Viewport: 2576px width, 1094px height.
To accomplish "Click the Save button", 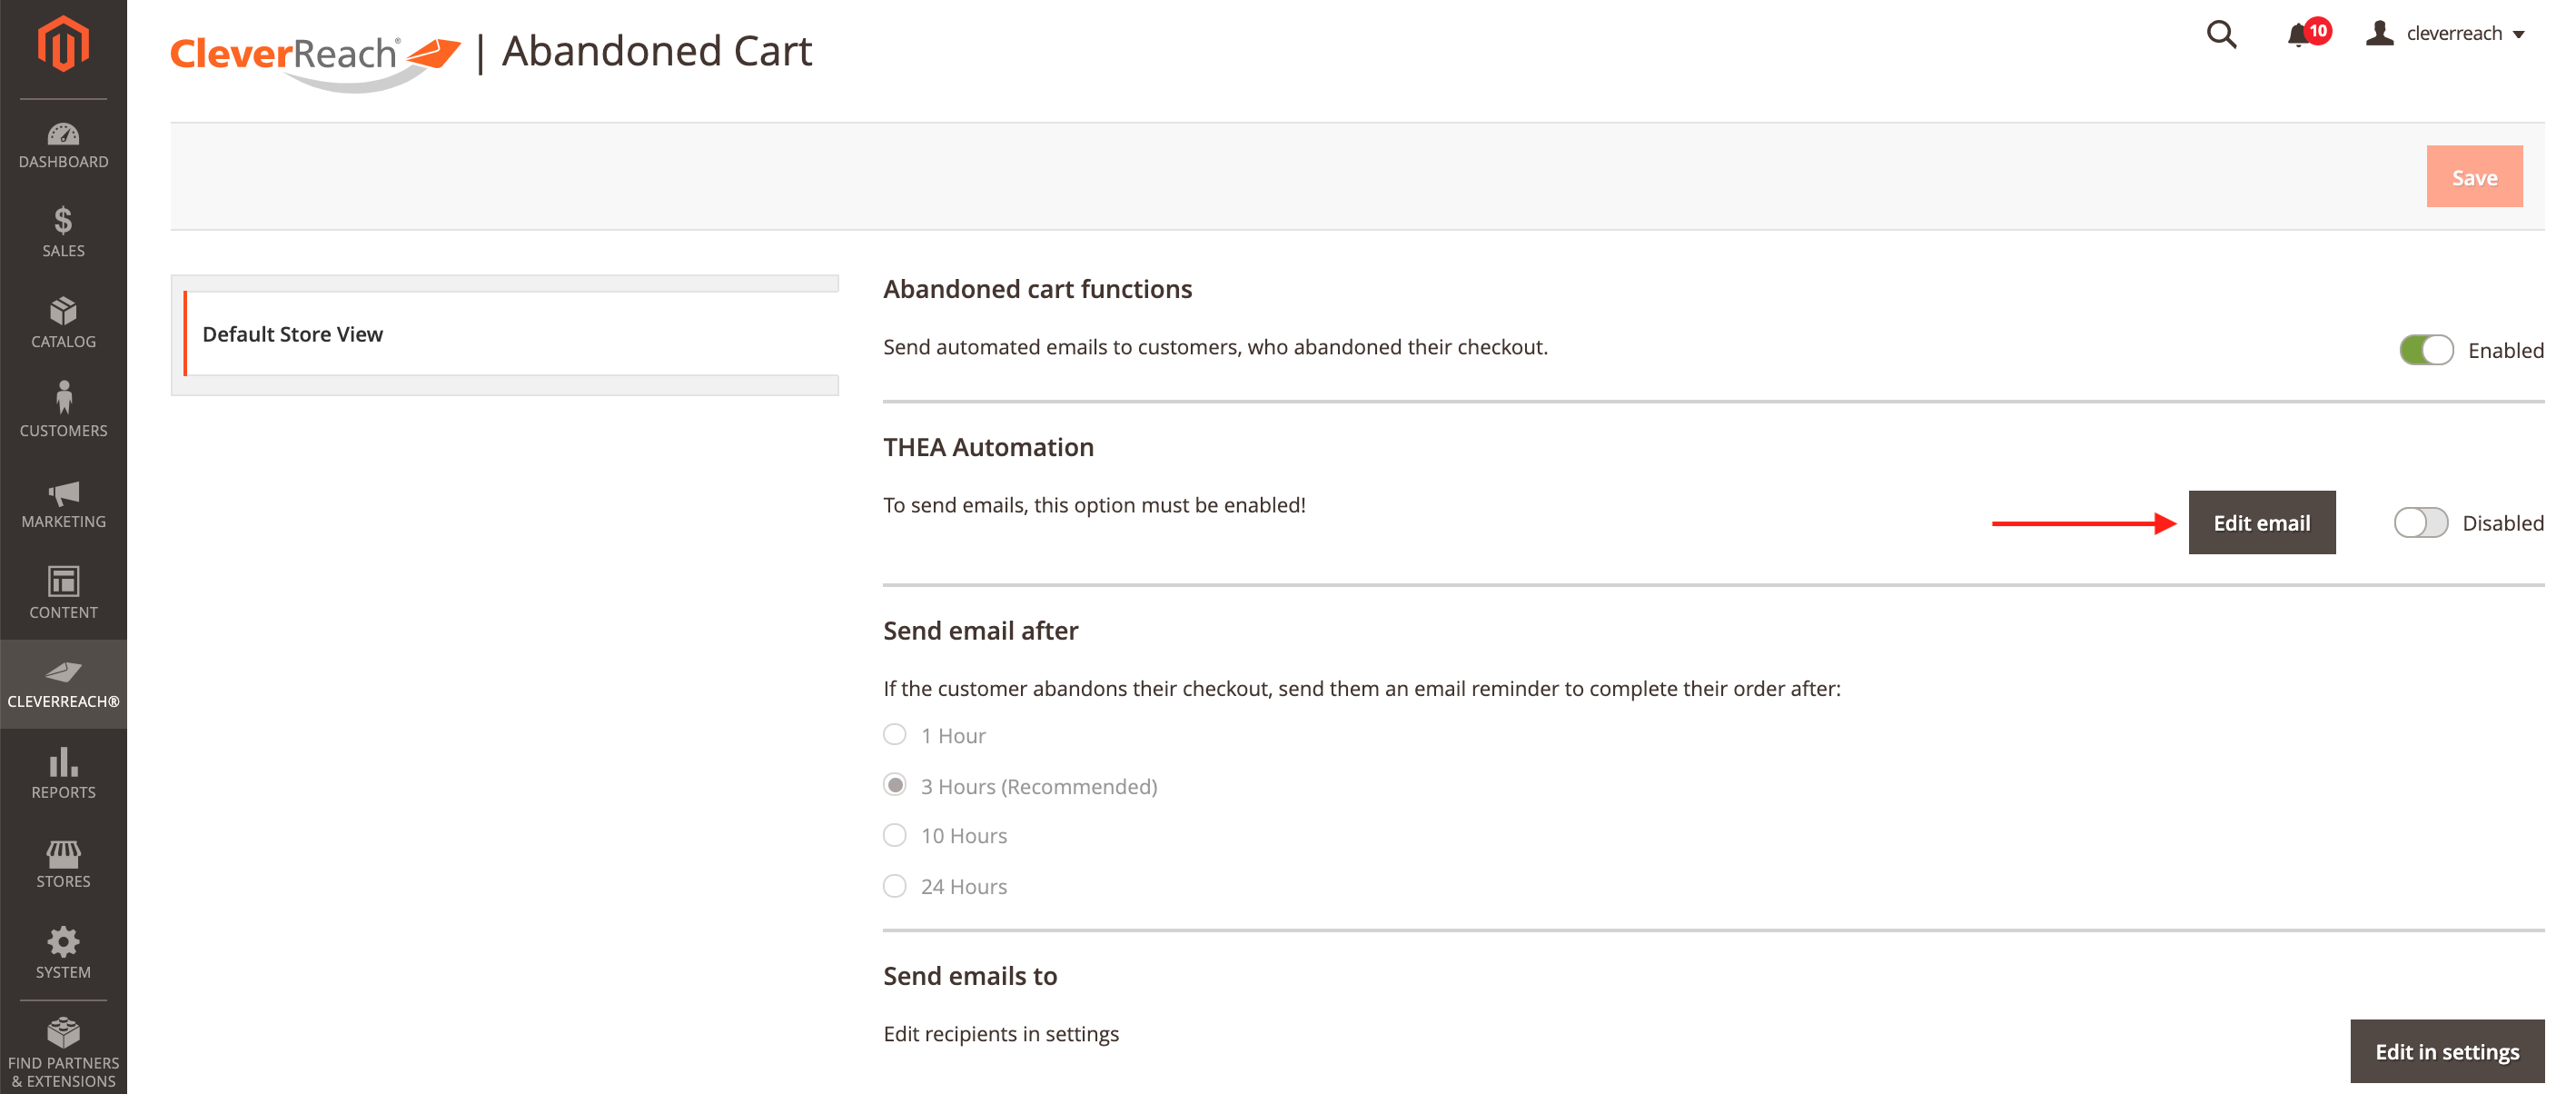I will point(2473,178).
